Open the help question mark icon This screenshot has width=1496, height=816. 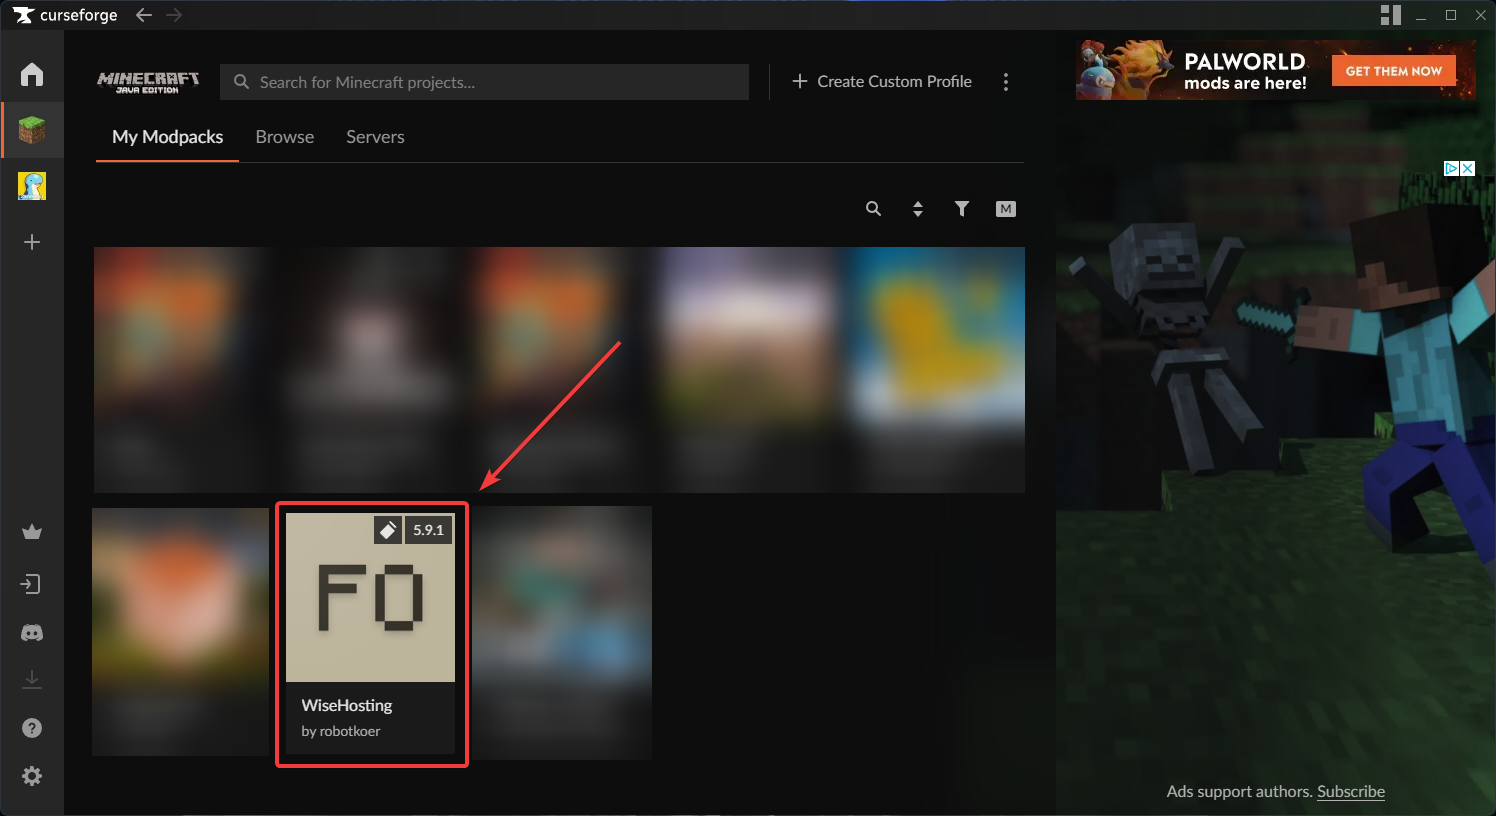pyautogui.click(x=32, y=728)
